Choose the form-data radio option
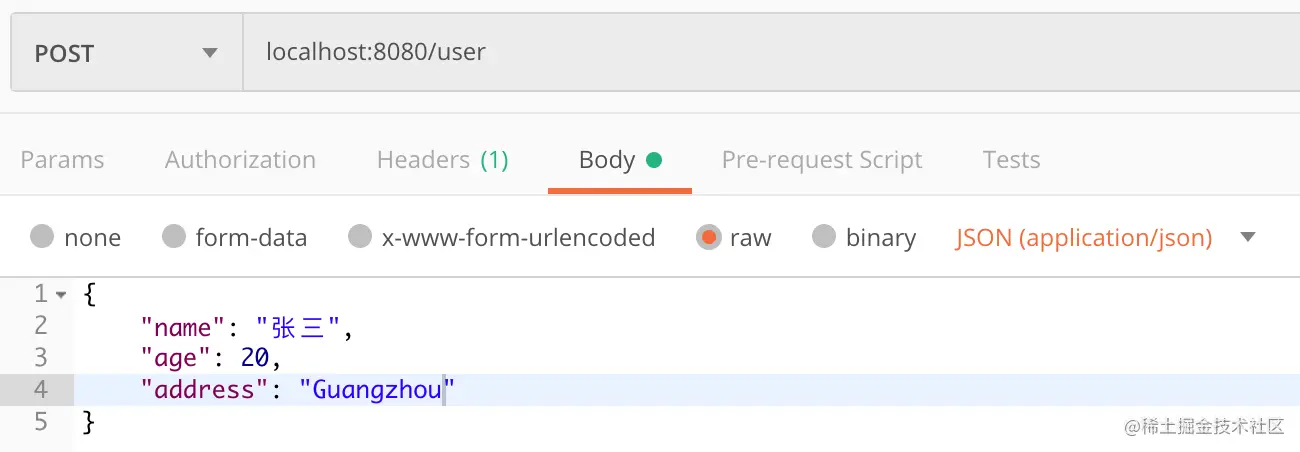1300x452 pixels. point(174,238)
